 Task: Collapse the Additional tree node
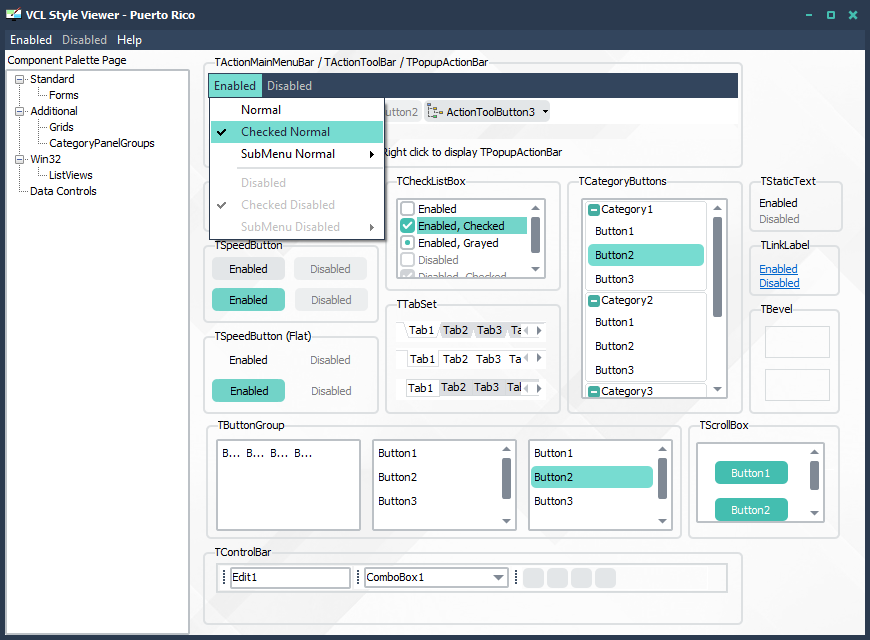coord(20,112)
